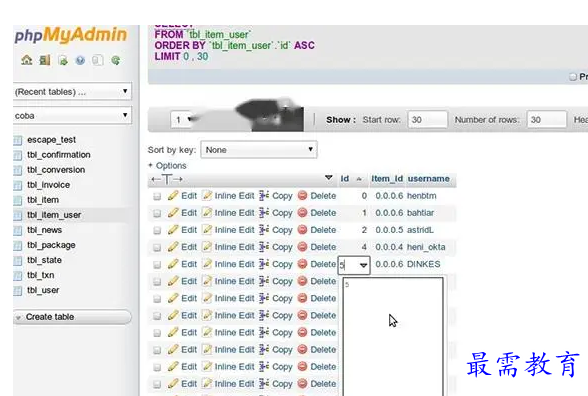The image size is (588, 396).
Task: Click ascending sort arrow beside id
Action: (359, 179)
